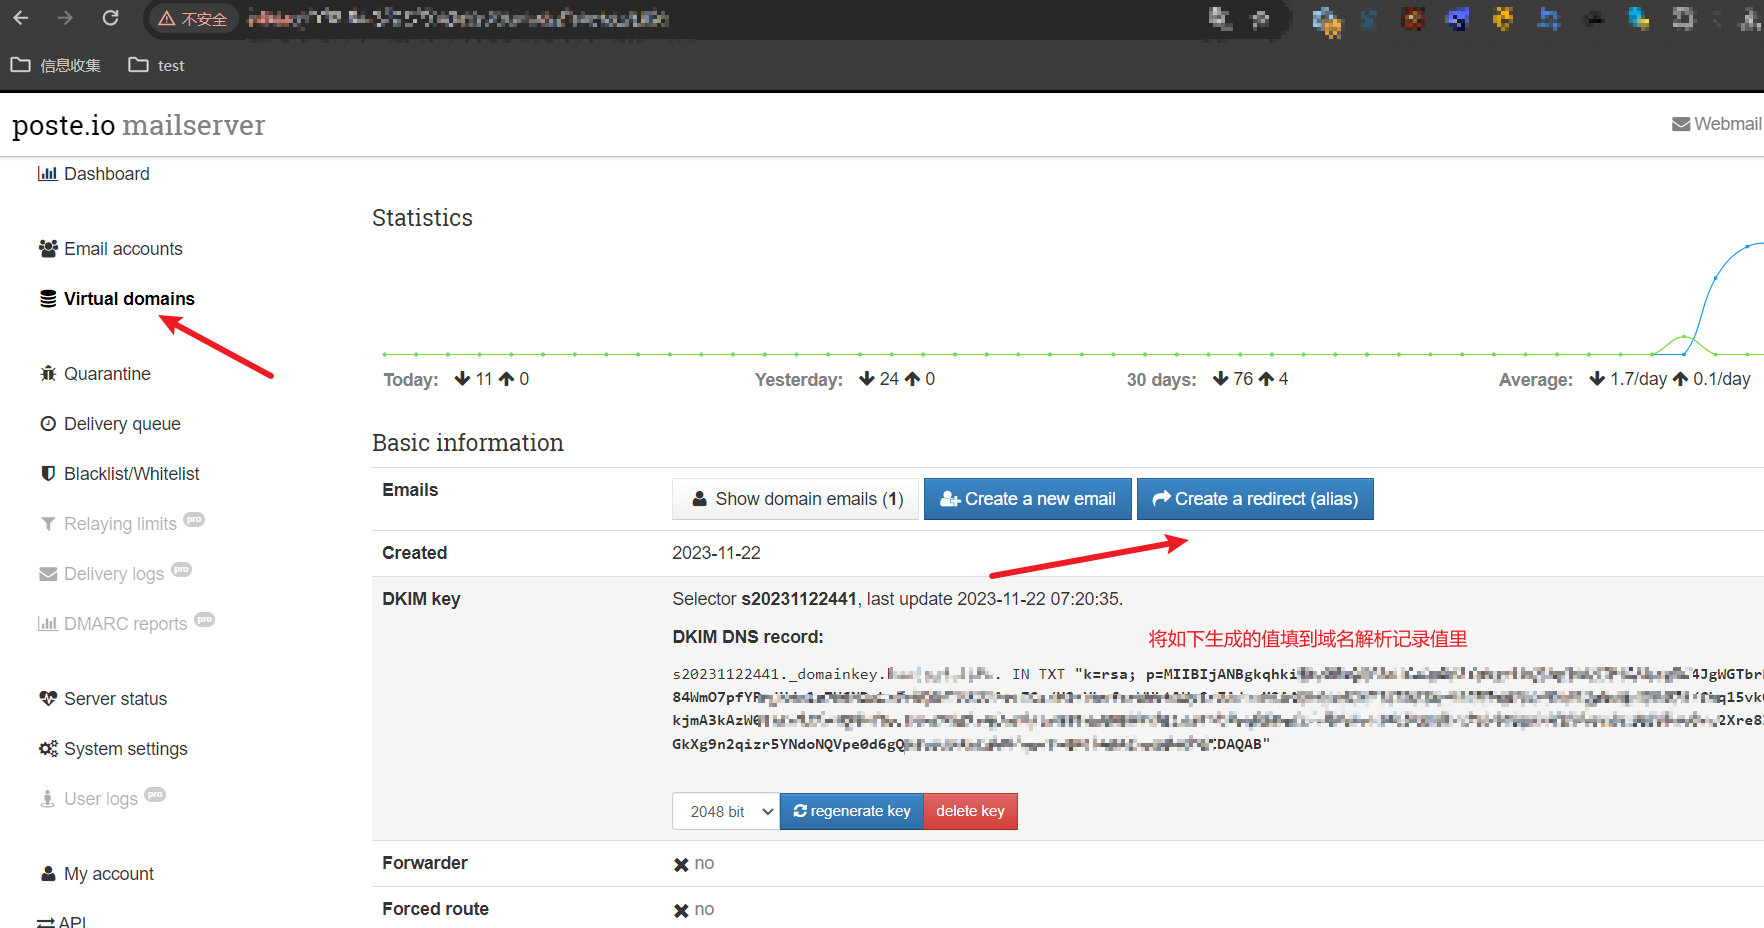The image size is (1764, 928).
Task: Open Server status page
Action: 102,699
